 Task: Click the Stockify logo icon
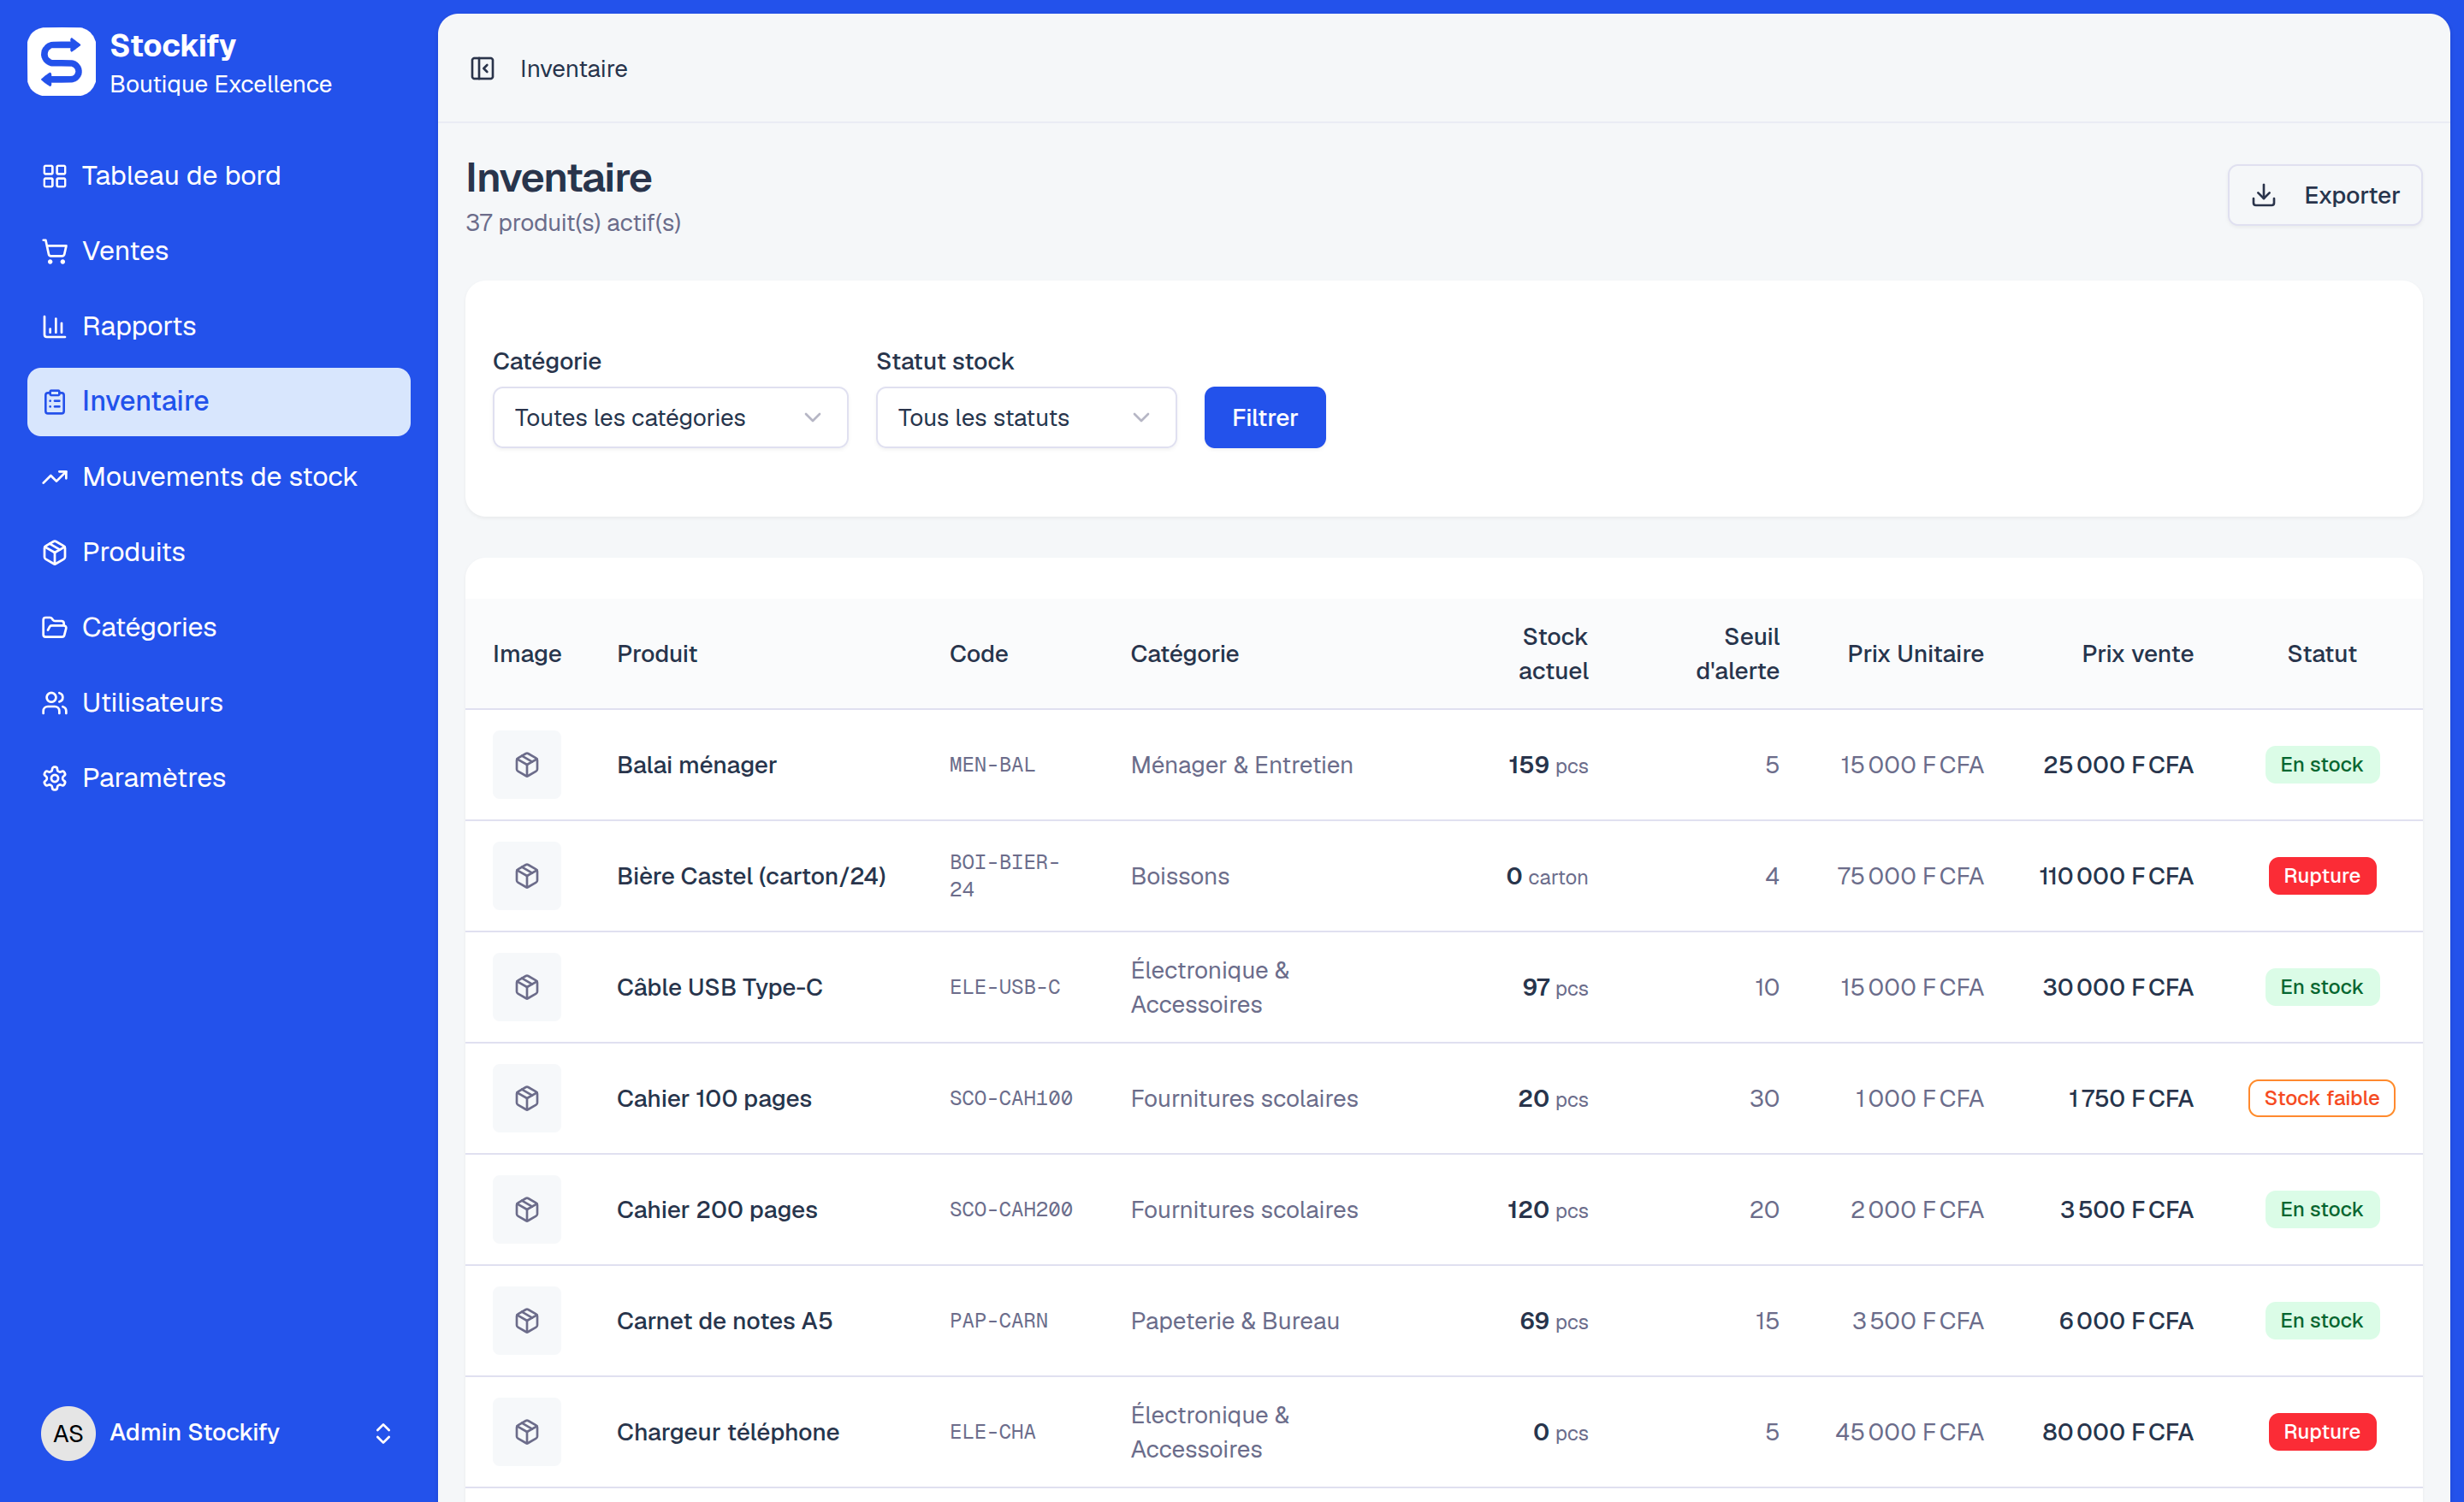coord(61,62)
